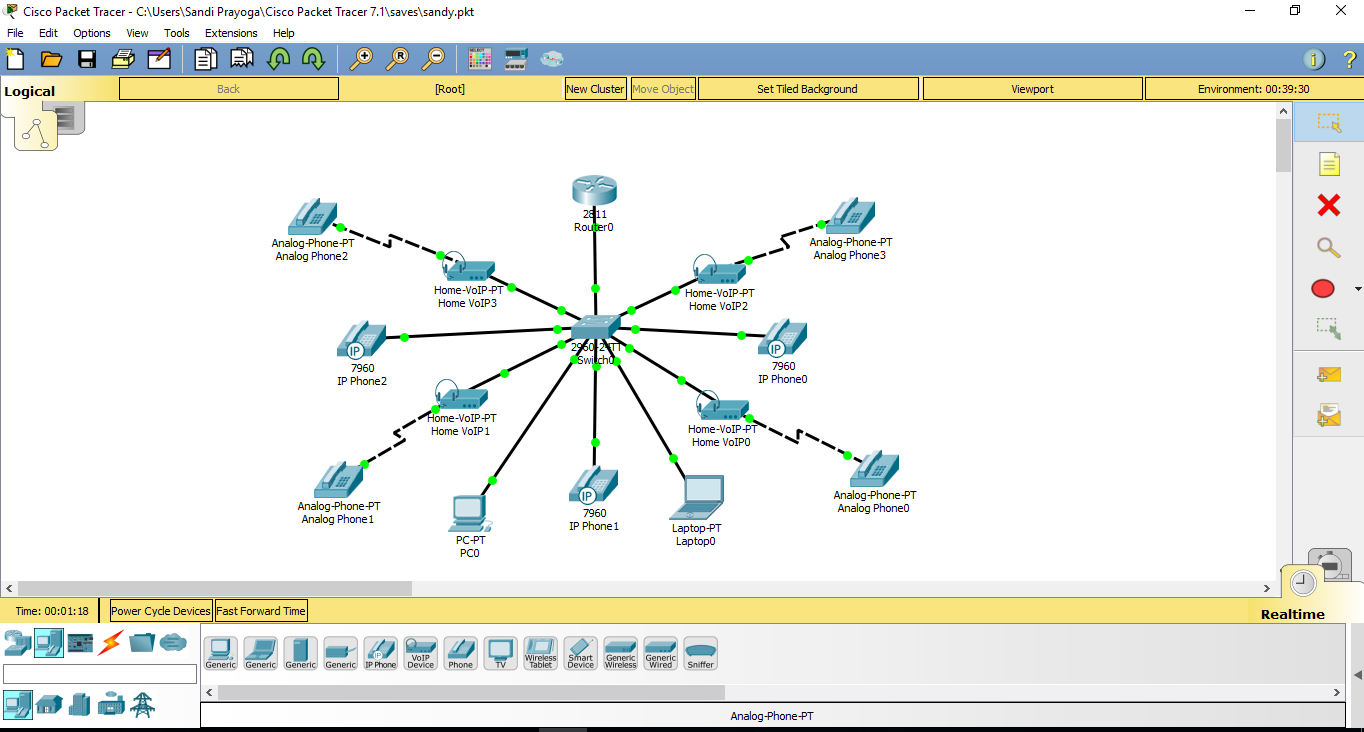The height and width of the screenshot is (732, 1364).
Task: Click the Fast Forward Time button
Action: coord(261,611)
